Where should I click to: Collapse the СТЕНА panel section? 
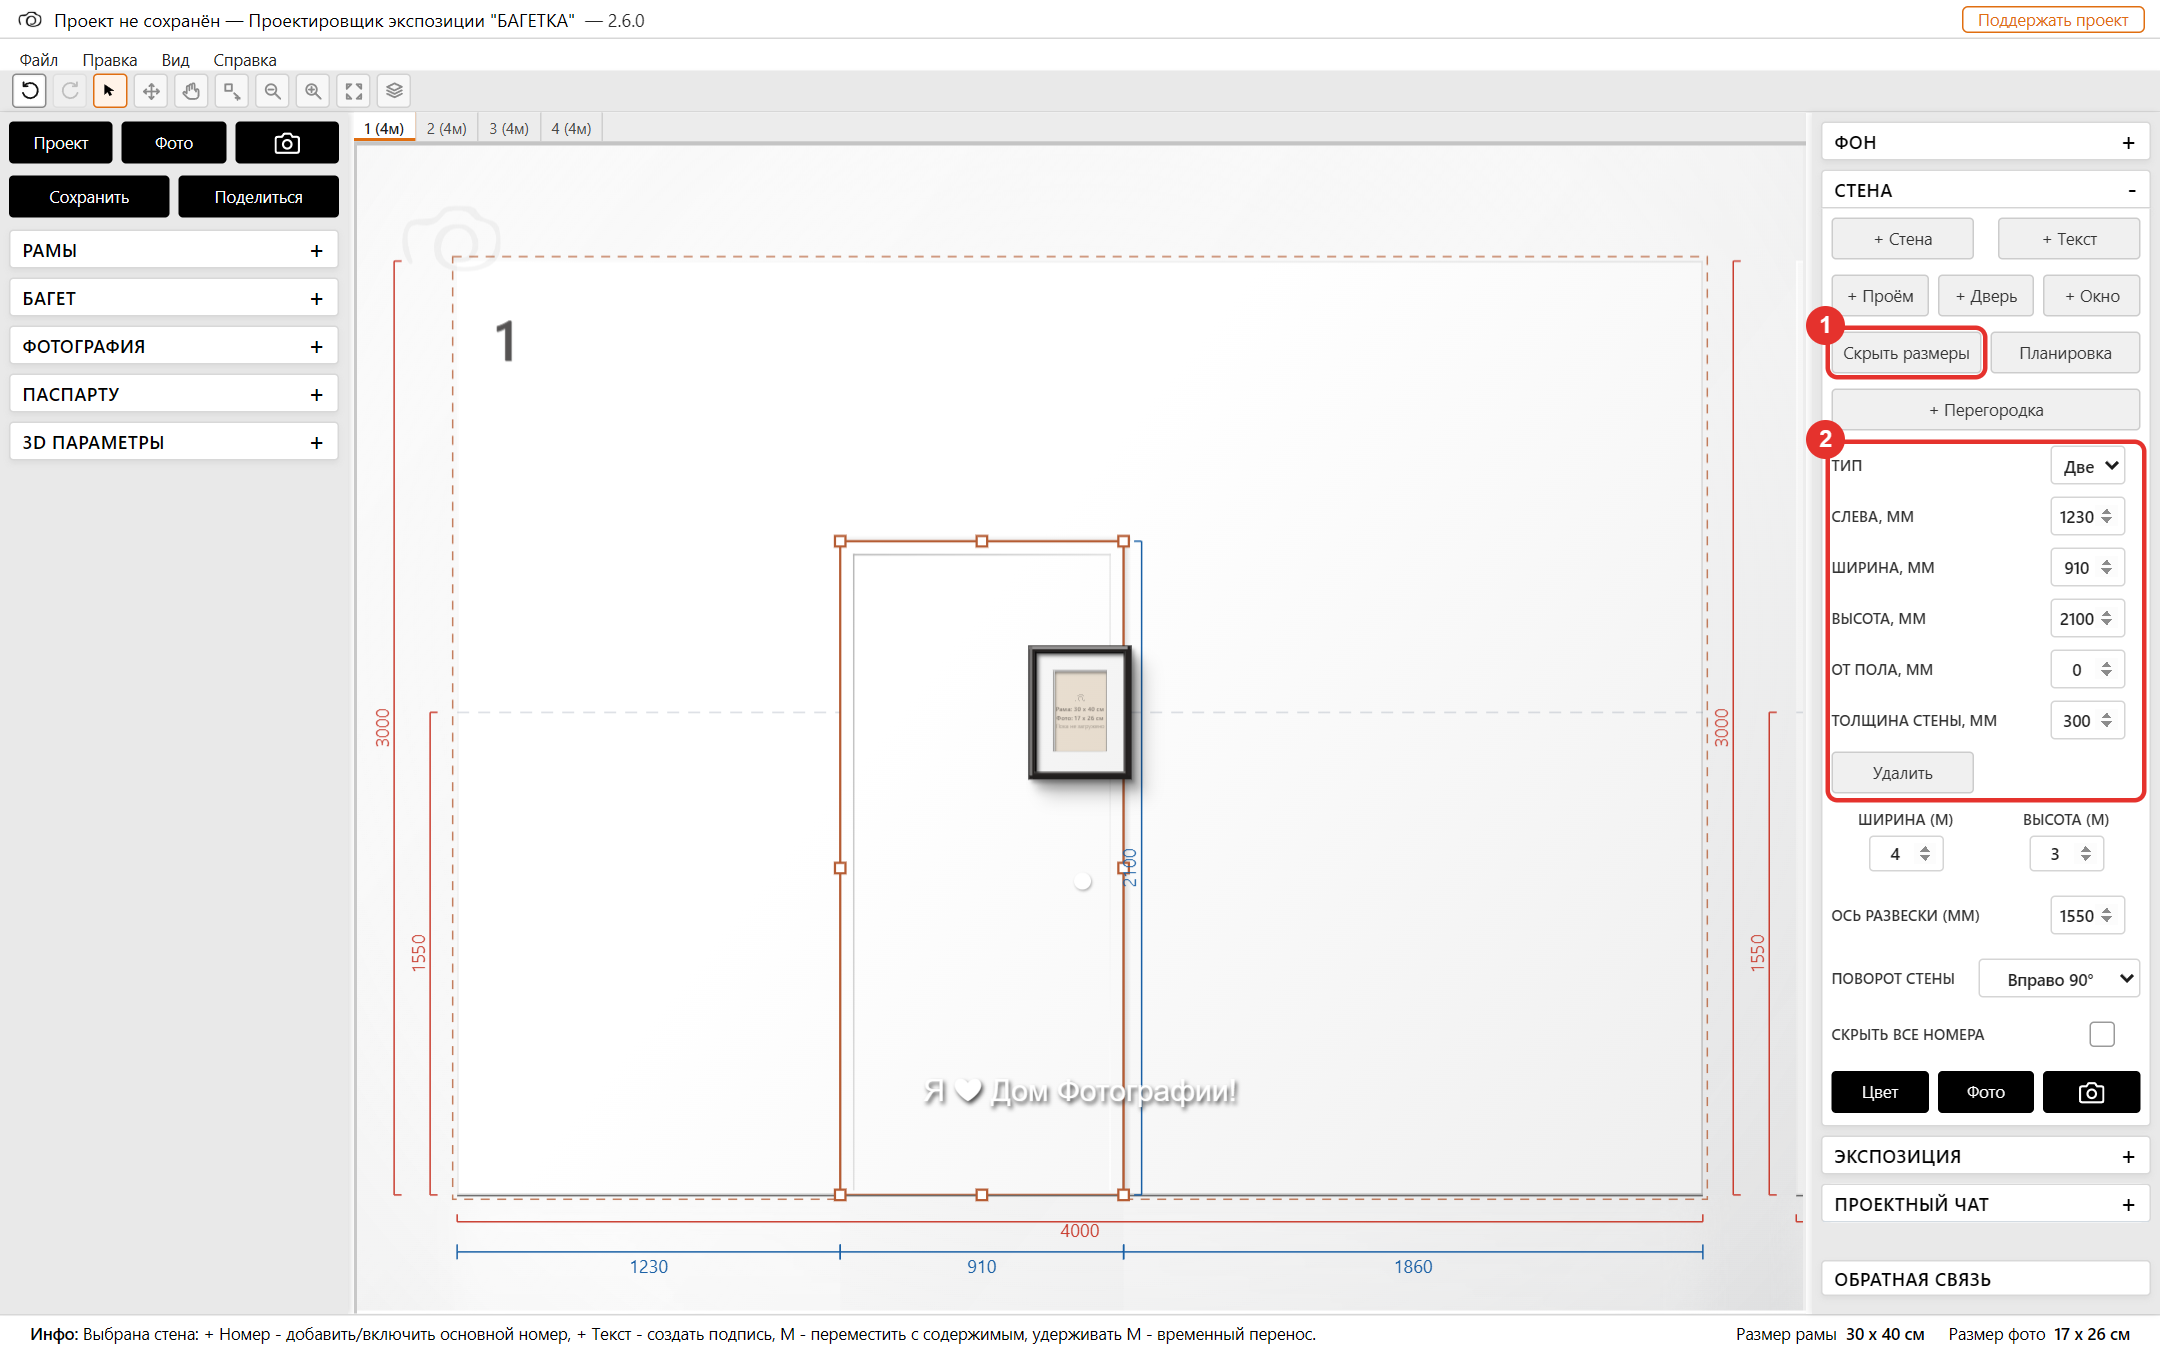point(2131,190)
